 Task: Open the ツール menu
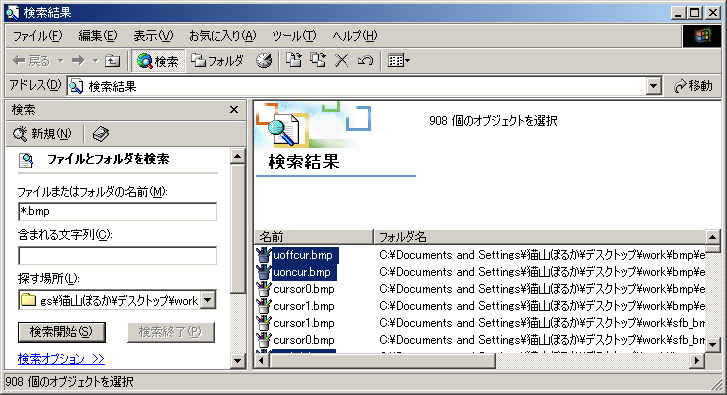294,36
